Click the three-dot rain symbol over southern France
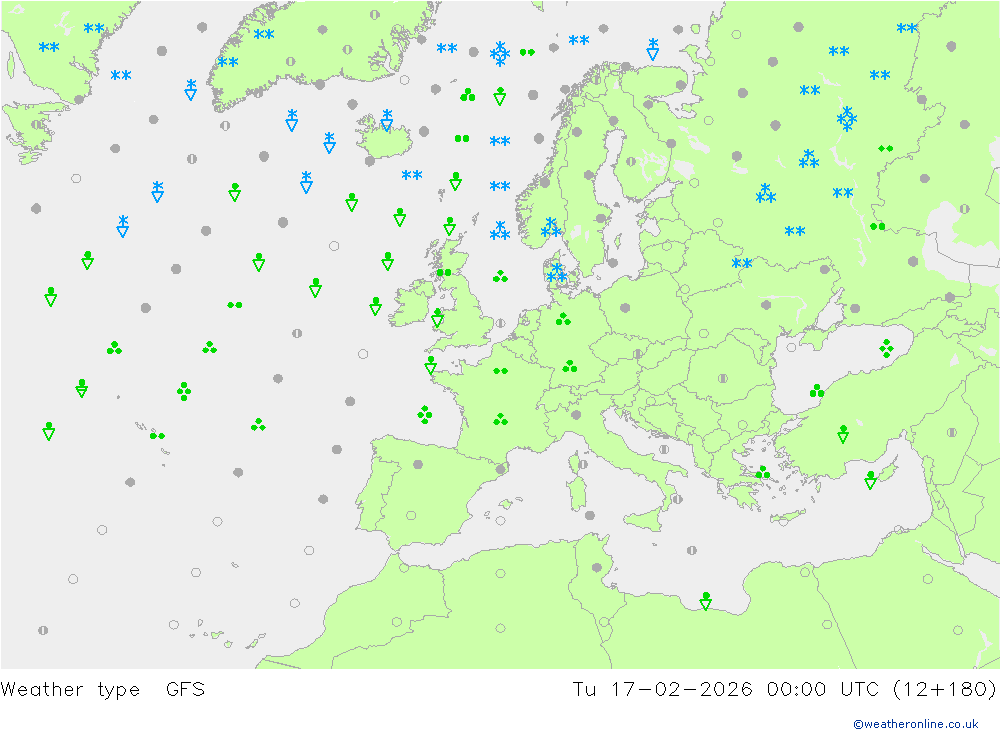This screenshot has height=733, width=1000. 501,419
